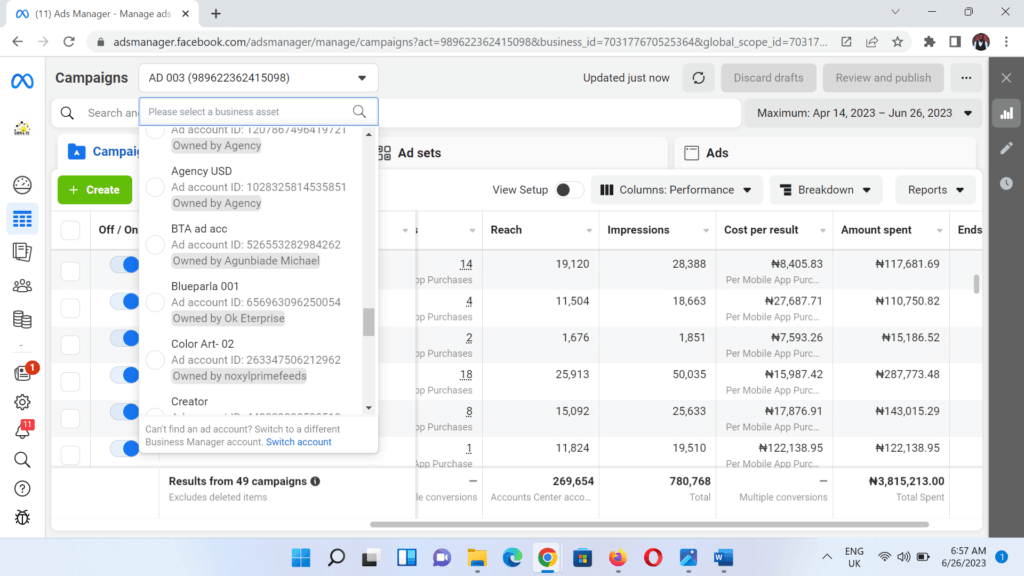
Task: Open the Settings gear in left sidebar
Action: (22, 402)
